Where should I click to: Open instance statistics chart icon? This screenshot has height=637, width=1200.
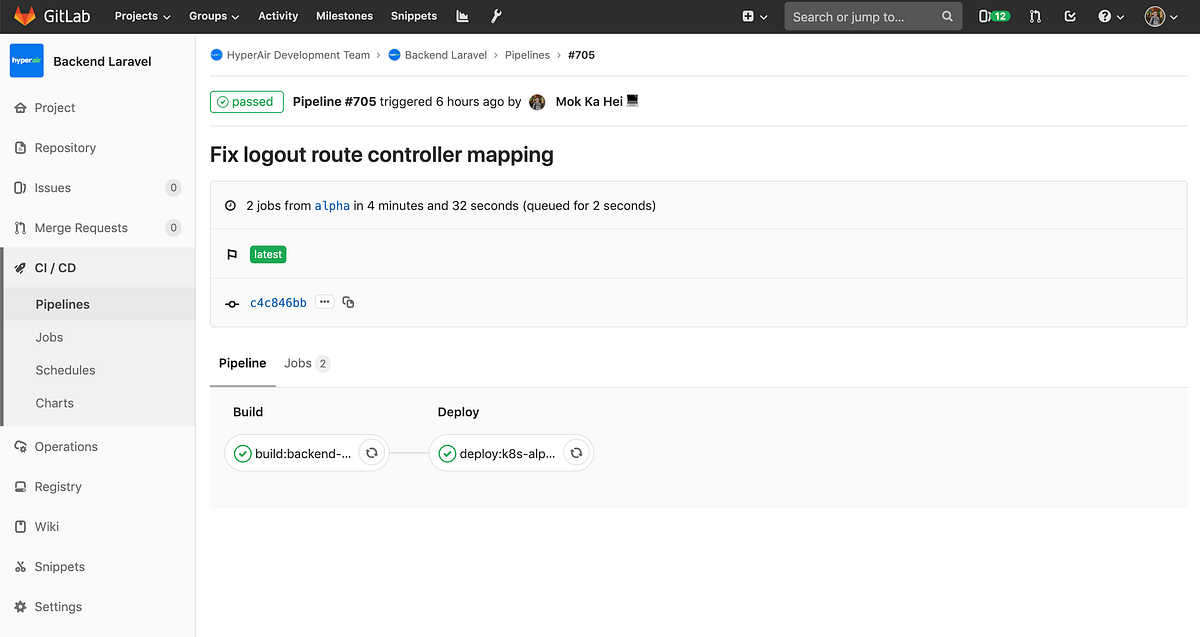pyautogui.click(x=462, y=16)
